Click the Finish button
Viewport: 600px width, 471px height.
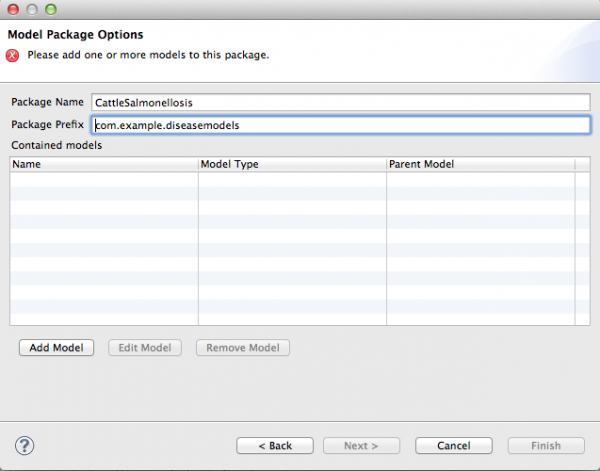tap(546, 446)
